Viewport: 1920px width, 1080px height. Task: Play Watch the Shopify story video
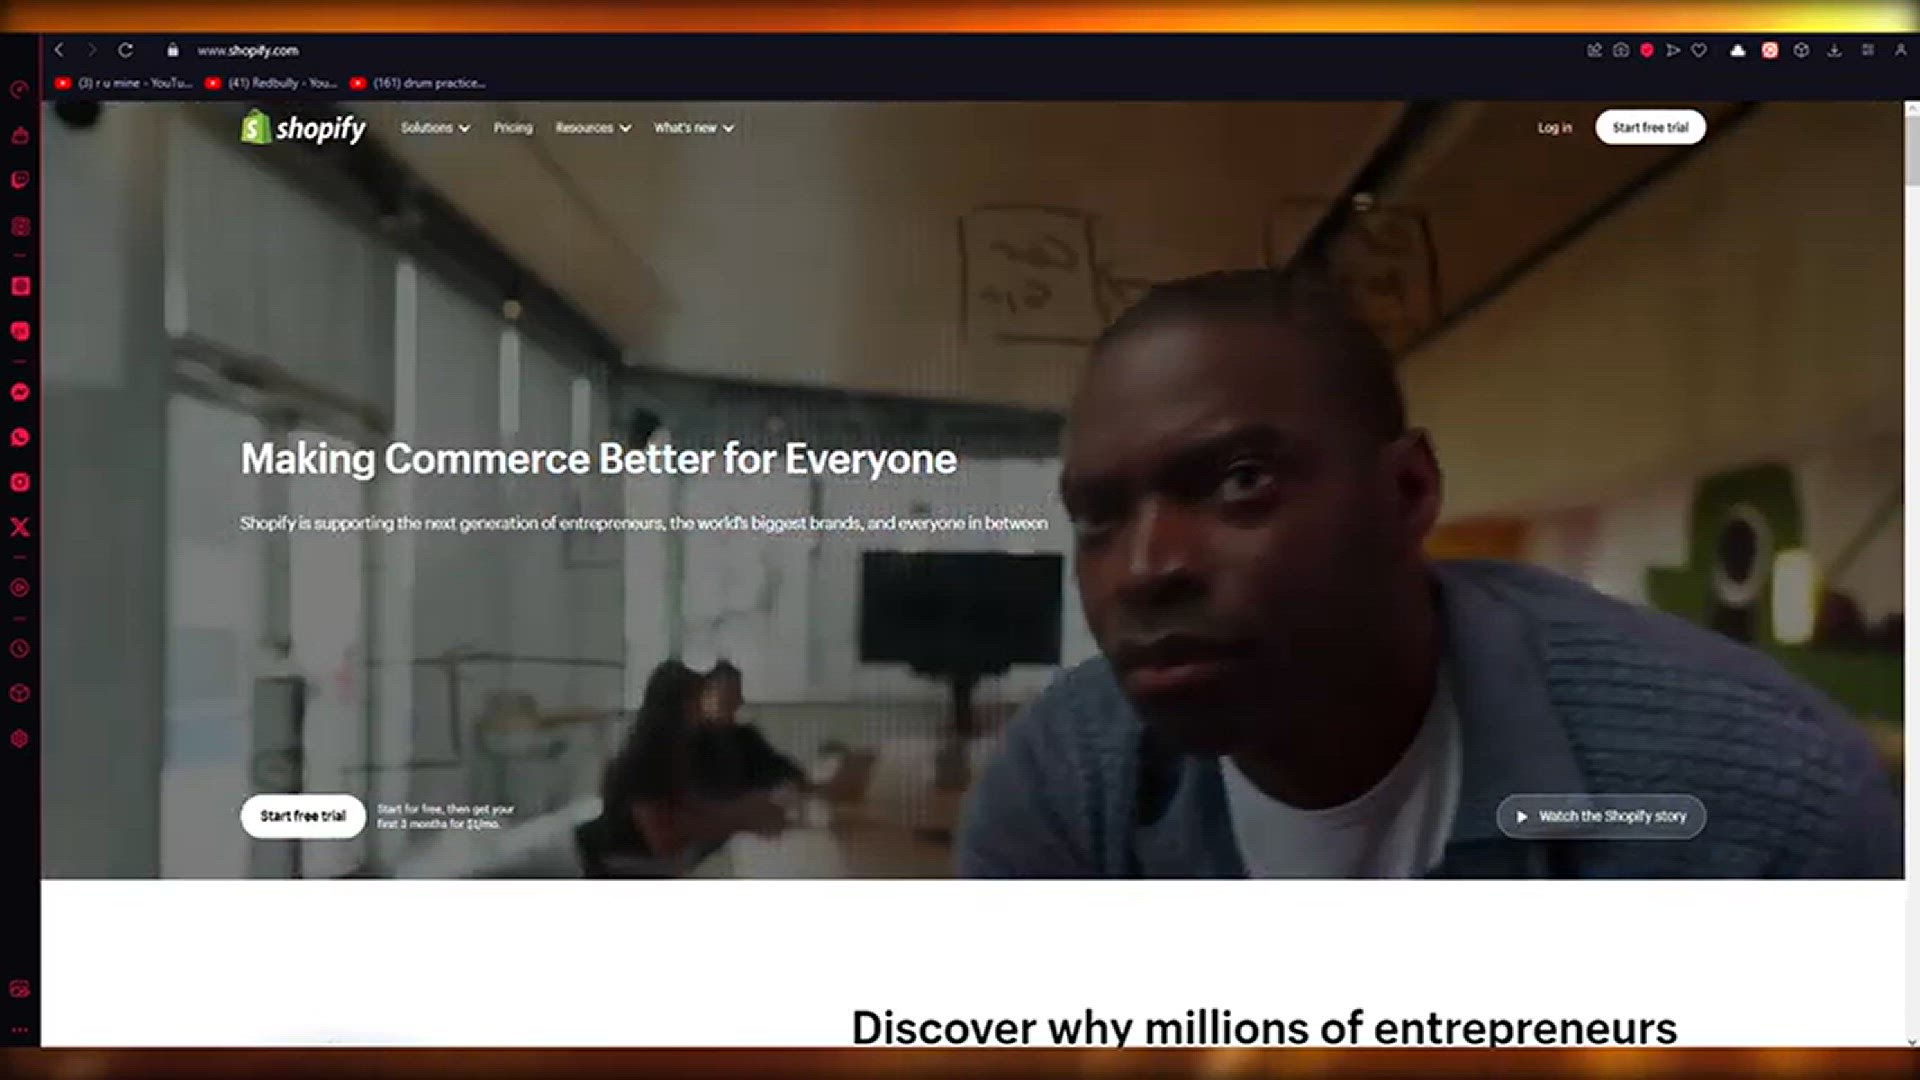pos(1601,816)
